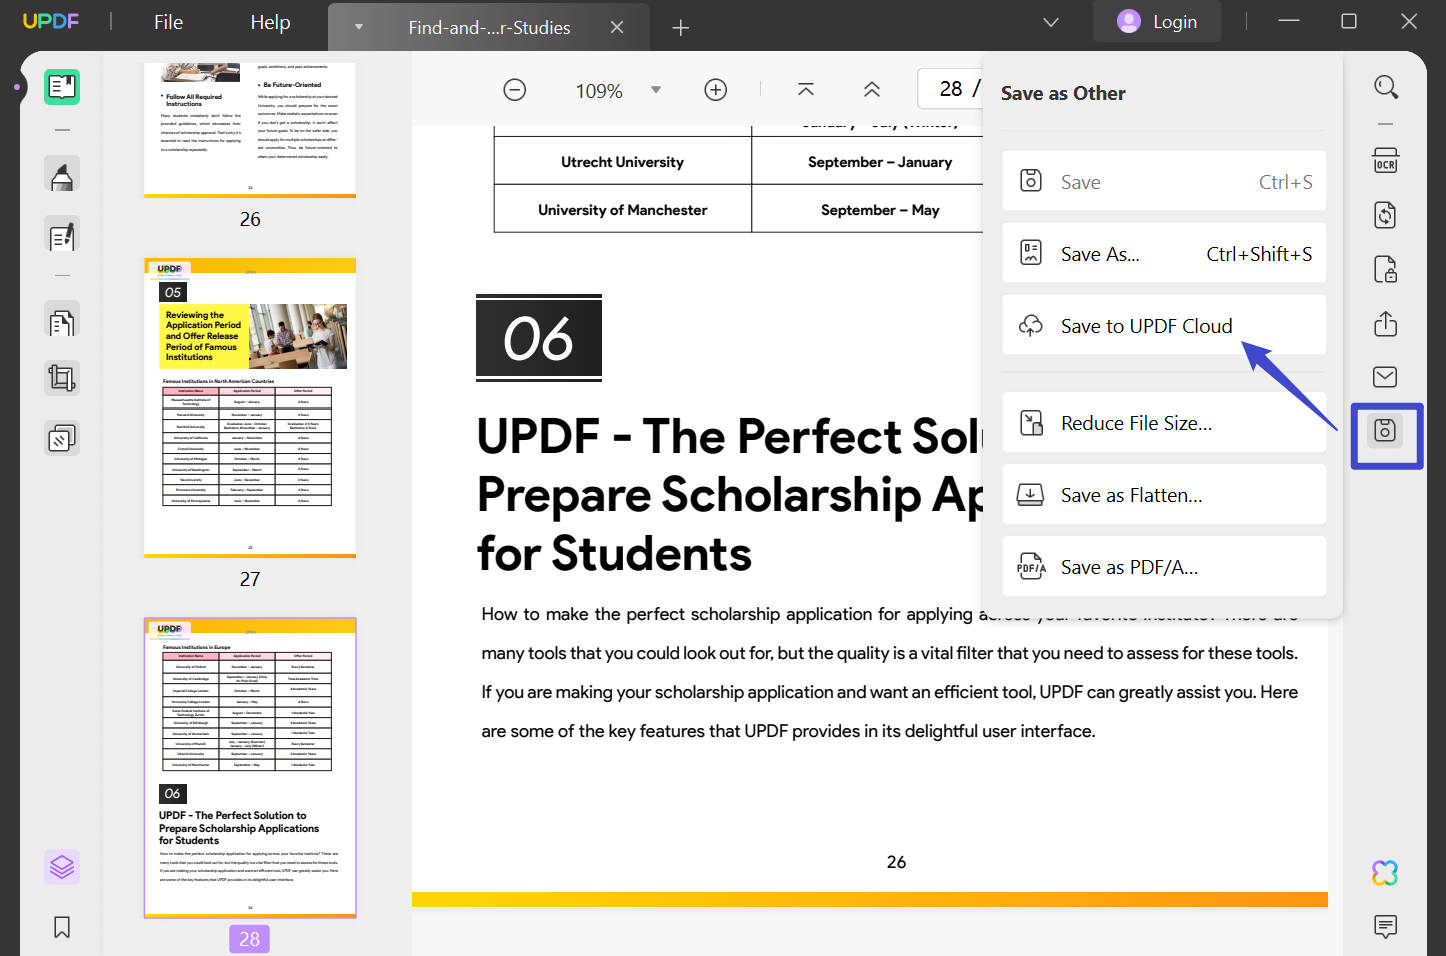Open the Protect PDF tool
The height and width of the screenshot is (956, 1446).
tap(1386, 270)
